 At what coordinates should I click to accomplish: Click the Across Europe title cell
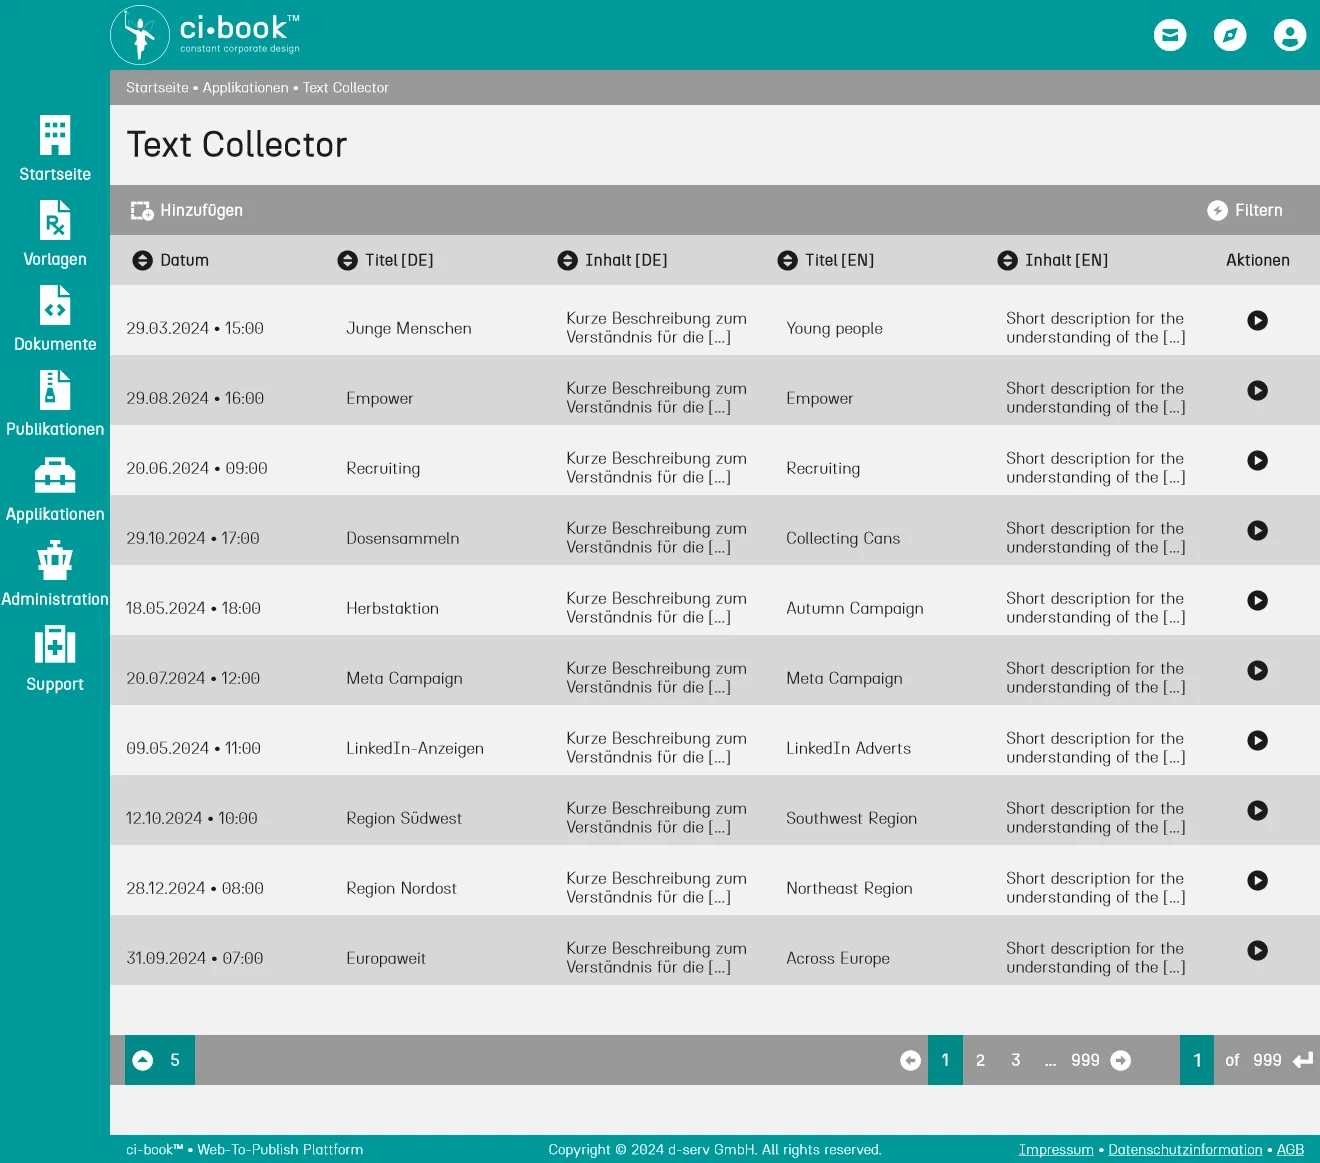838,958
